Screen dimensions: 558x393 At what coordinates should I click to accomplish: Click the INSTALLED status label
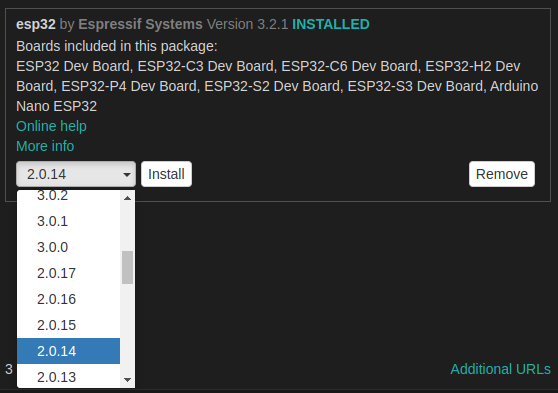pos(331,24)
